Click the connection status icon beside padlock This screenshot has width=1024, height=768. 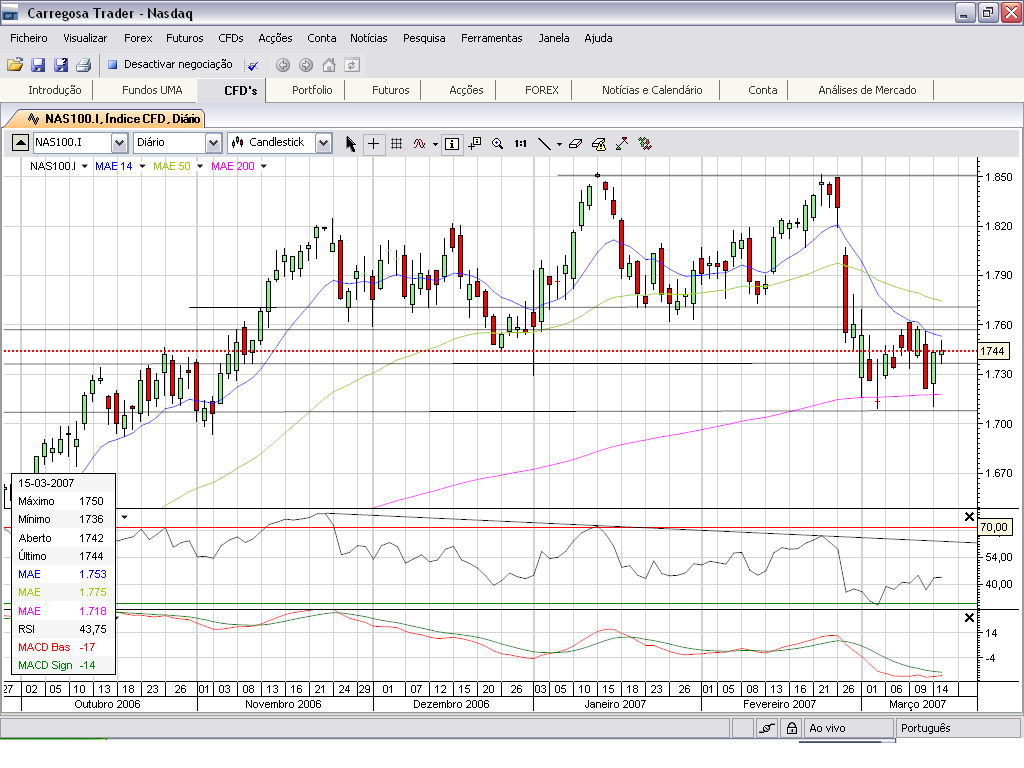(767, 728)
